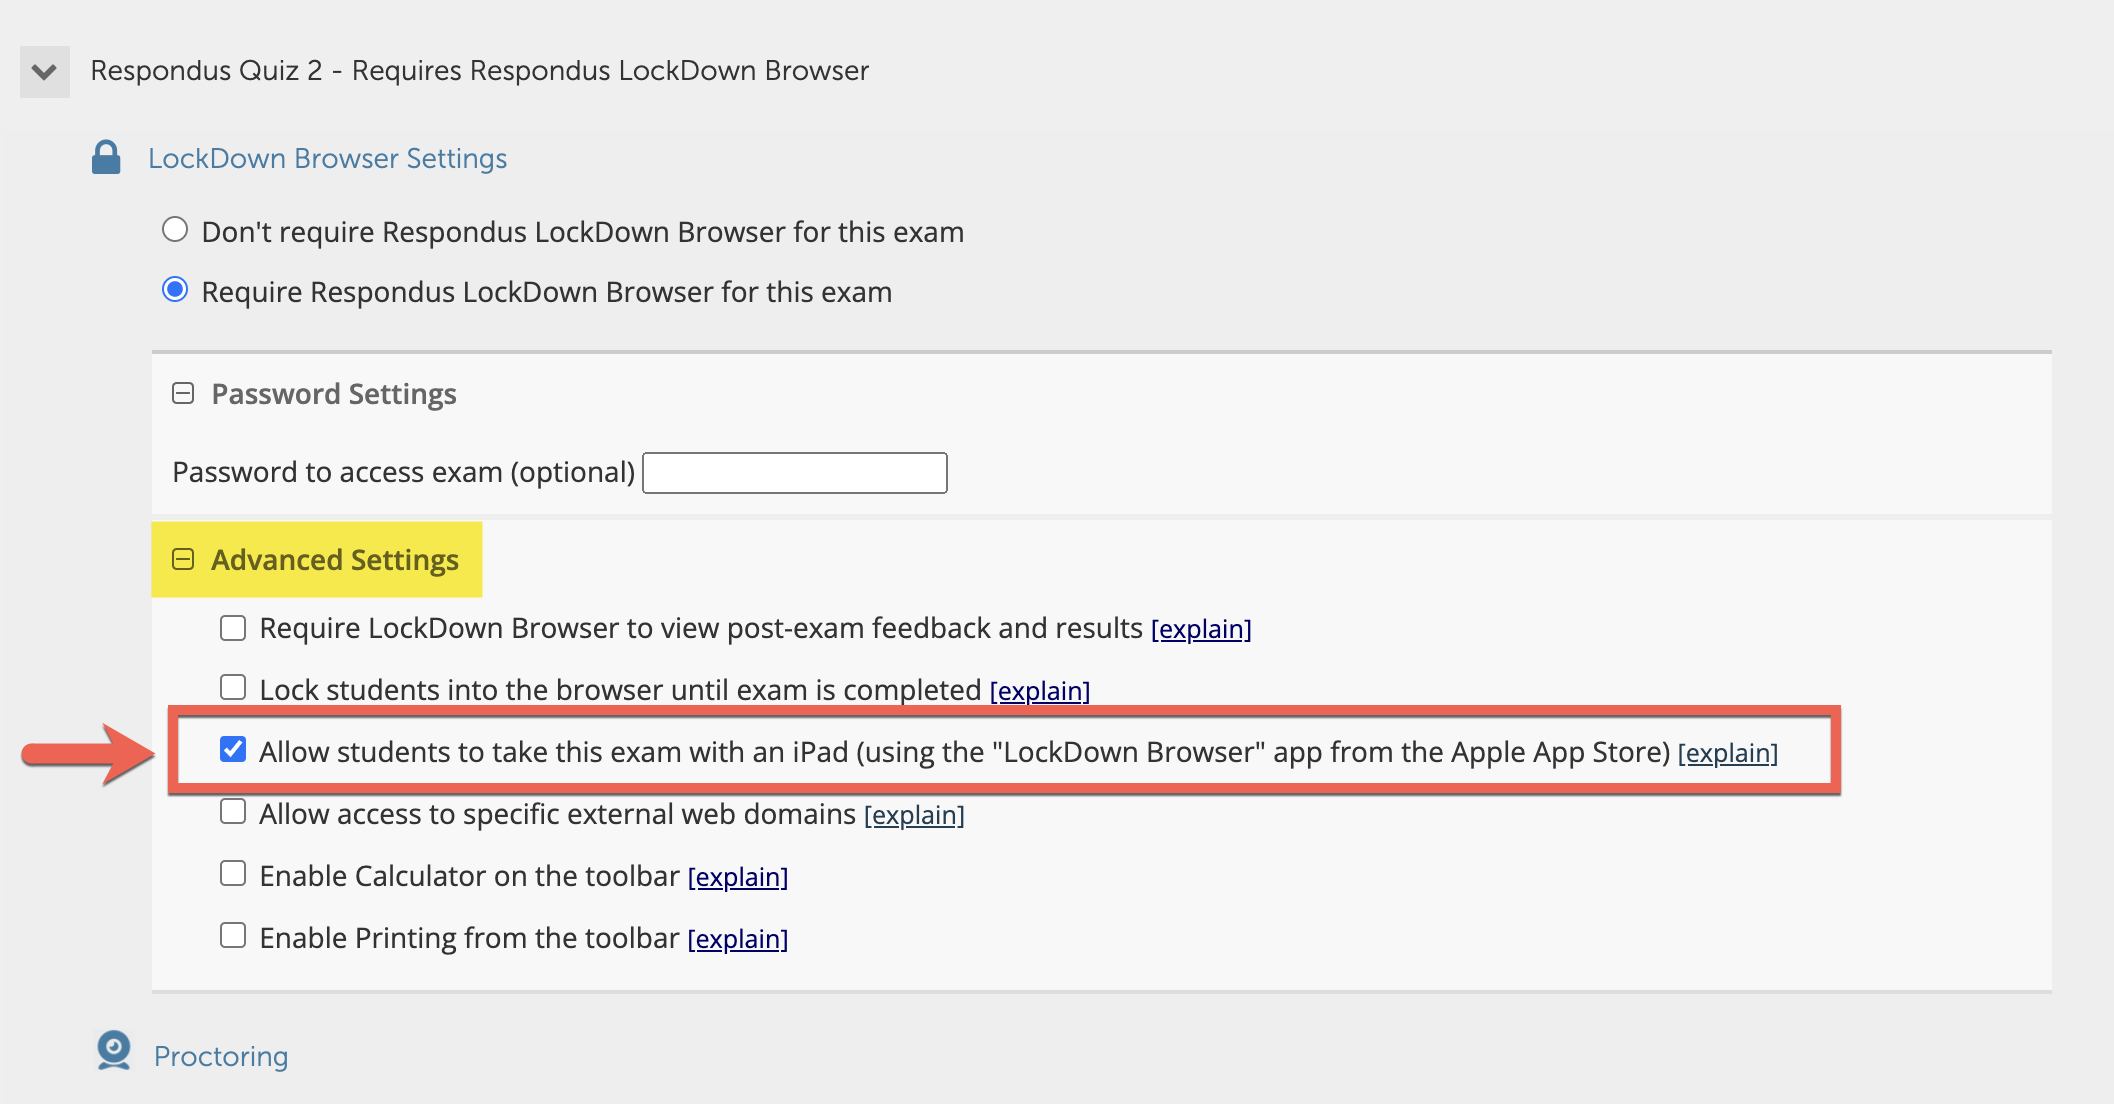Click the LockDown Browser padlock icon
Image resolution: width=2114 pixels, height=1104 pixels.
click(x=106, y=158)
